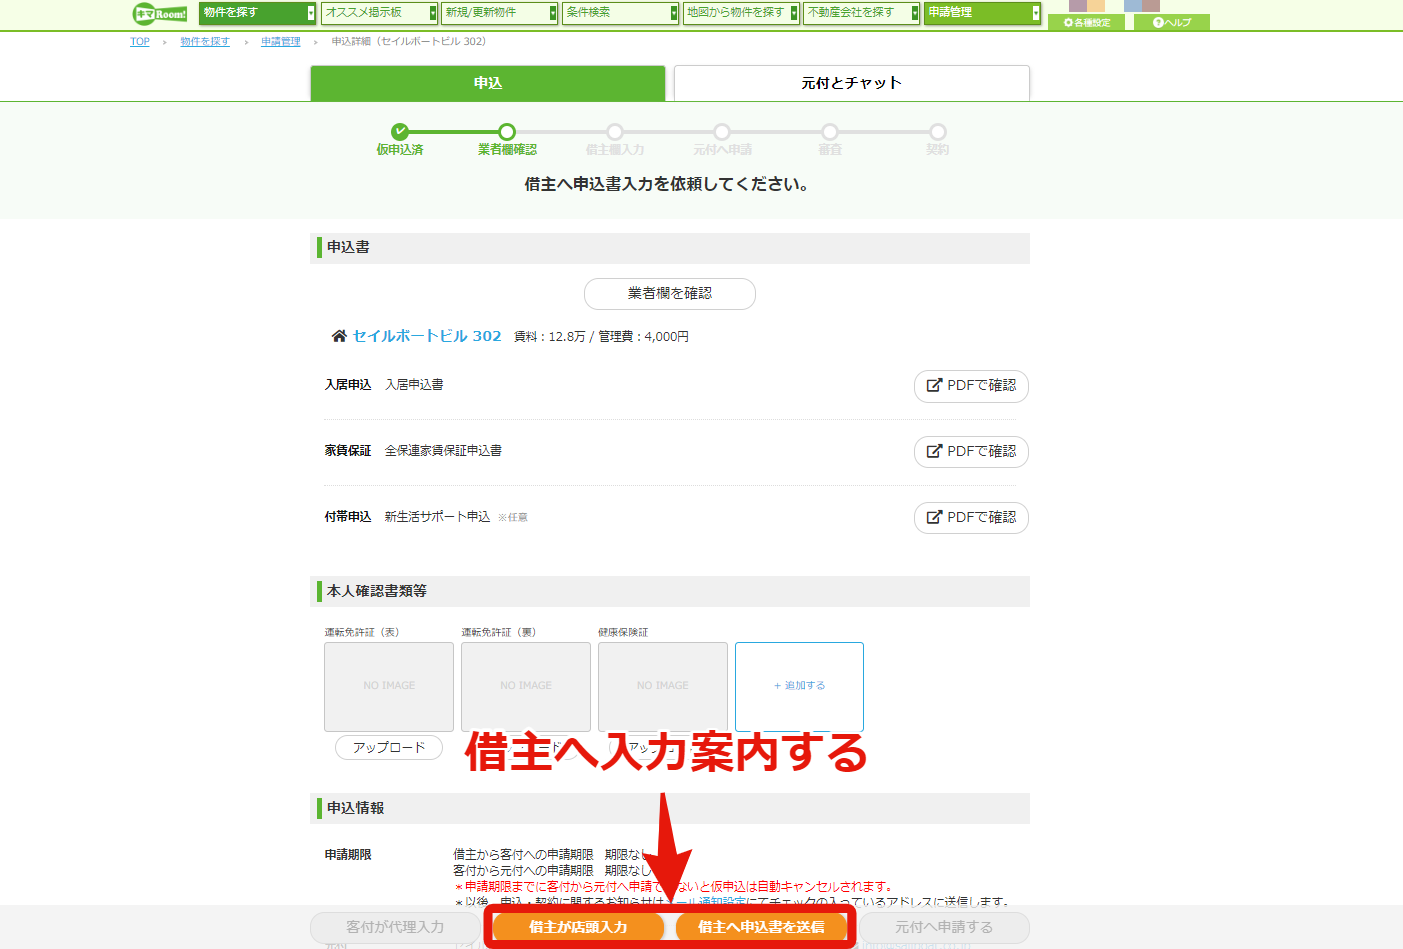The height and width of the screenshot is (949, 1403).
Task: Select the 仮申込済 checkmark step
Action: click(400, 131)
